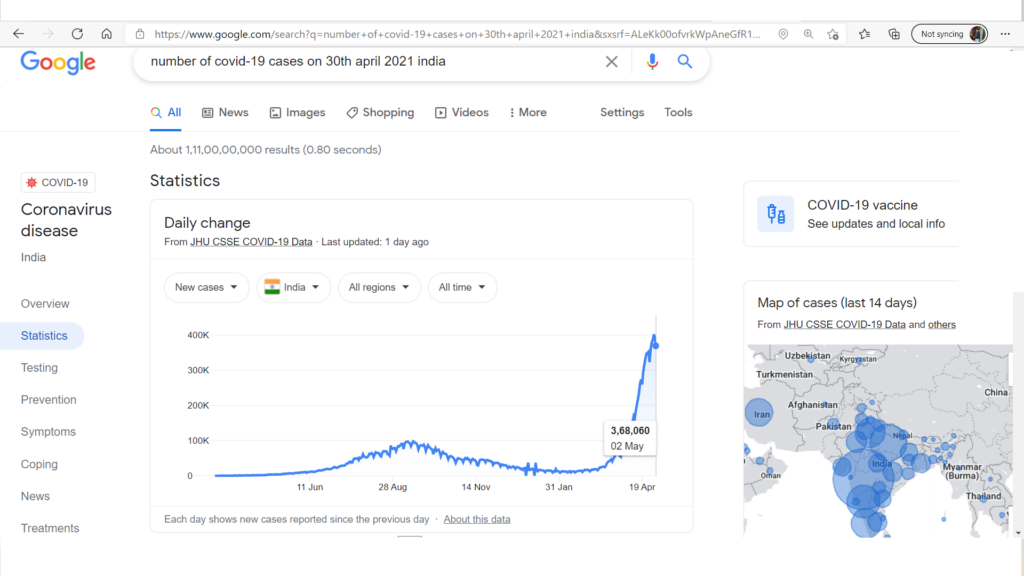Select Testing in the sidebar
This screenshot has width=1024, height=576.
39,368
